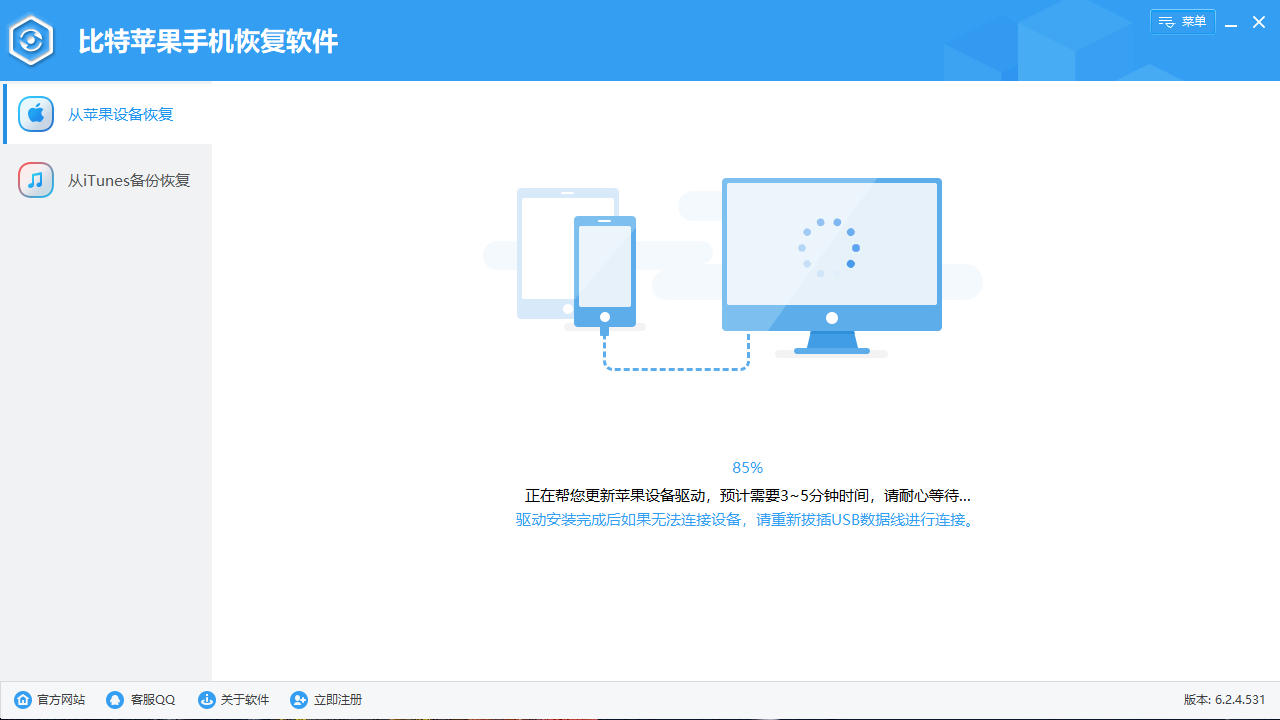Click the icon beside 关于软件

[x=207, y=700]
